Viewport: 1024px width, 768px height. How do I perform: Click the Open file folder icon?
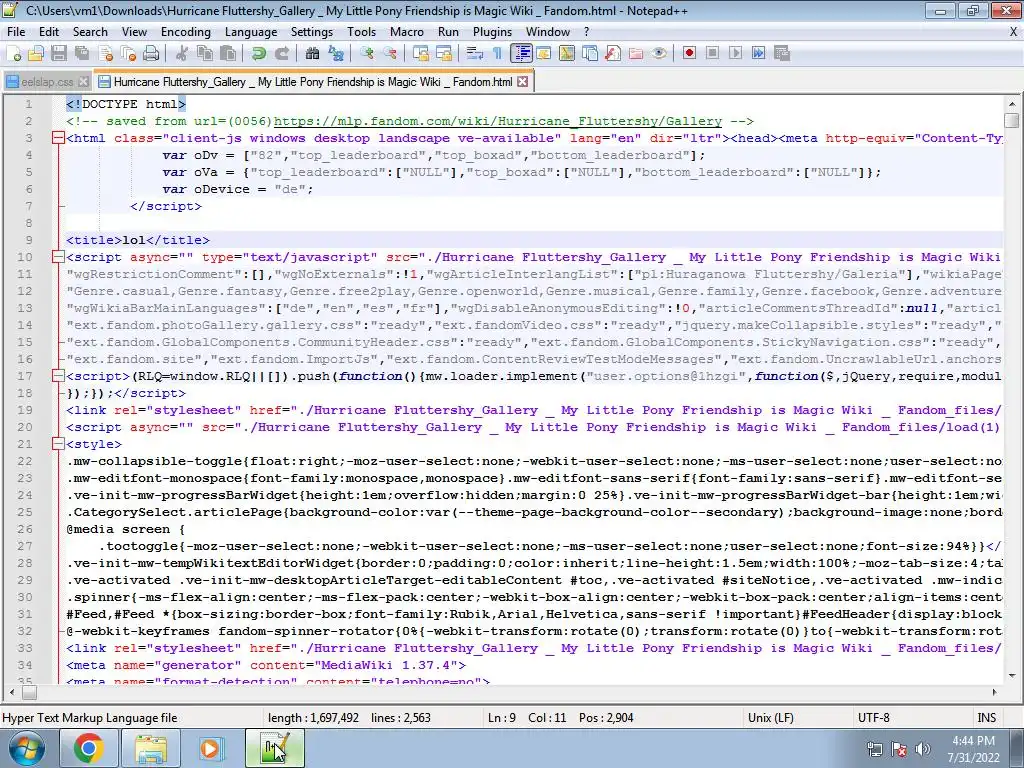pos(36,54)
